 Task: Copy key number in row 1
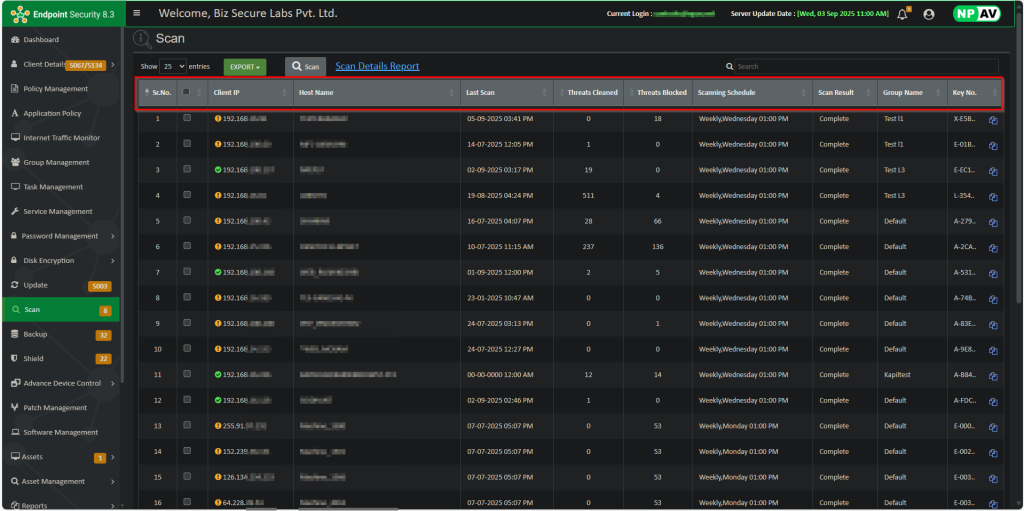click(x=993, y=119)
